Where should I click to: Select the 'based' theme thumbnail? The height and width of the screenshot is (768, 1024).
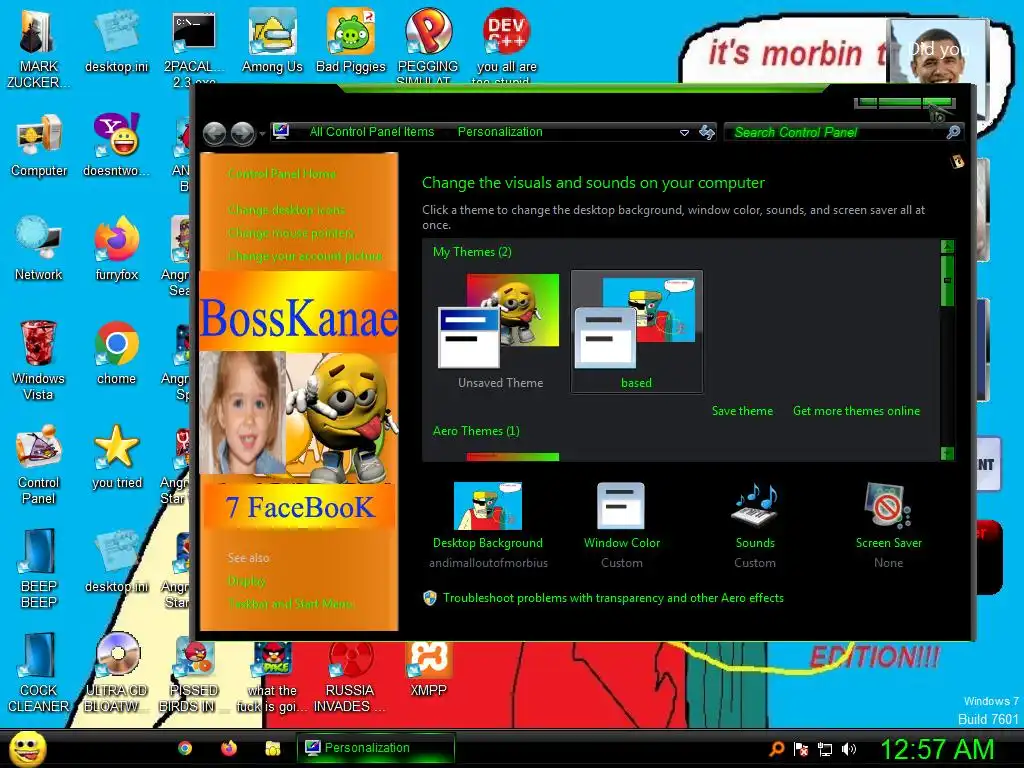[637, 331]
